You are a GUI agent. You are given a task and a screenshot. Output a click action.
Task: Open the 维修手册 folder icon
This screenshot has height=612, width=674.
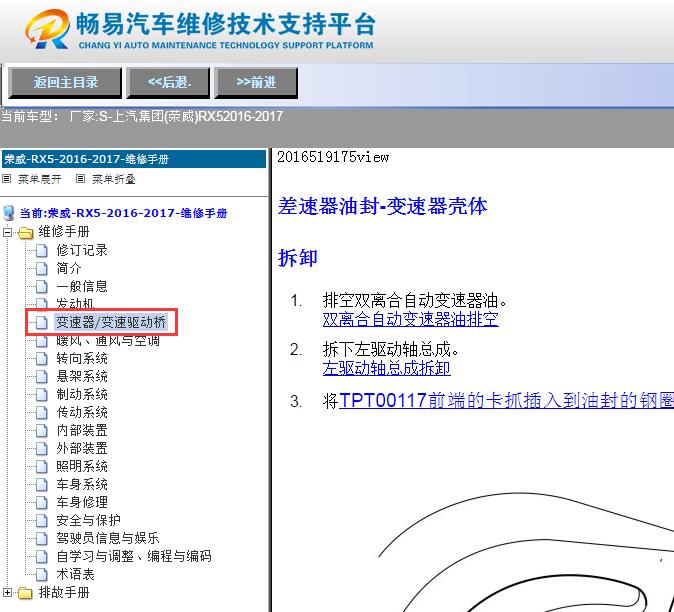25,233
